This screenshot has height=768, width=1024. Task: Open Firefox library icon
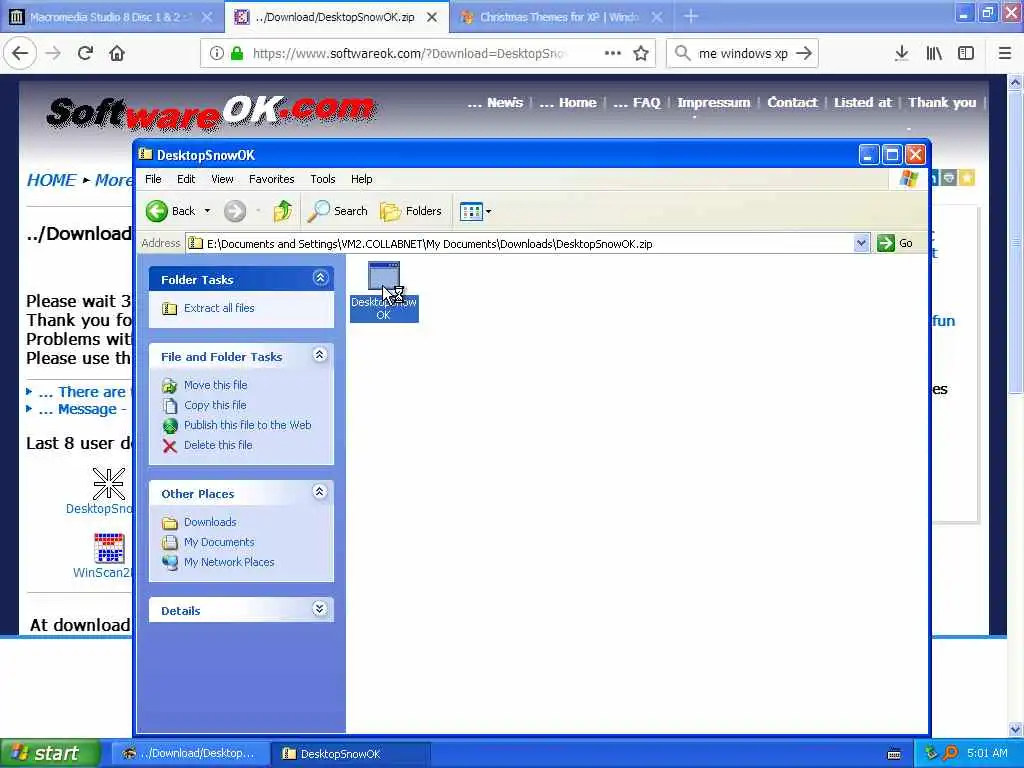[934, 53]
